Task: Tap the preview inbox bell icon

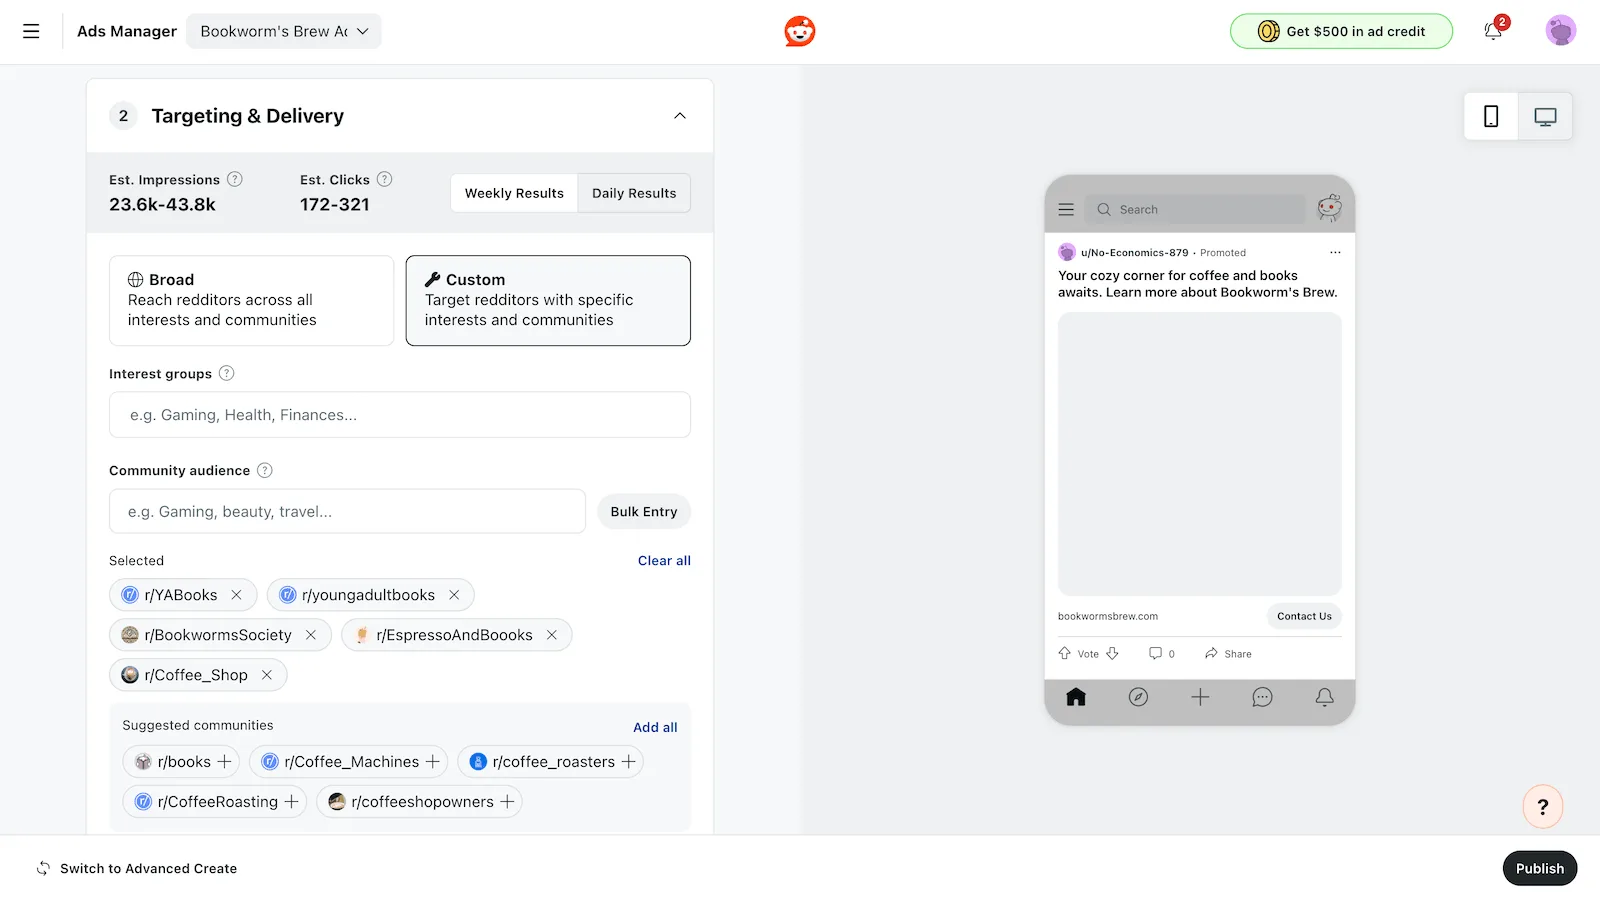Action: pyautogui.click(x=1324, y=697)
